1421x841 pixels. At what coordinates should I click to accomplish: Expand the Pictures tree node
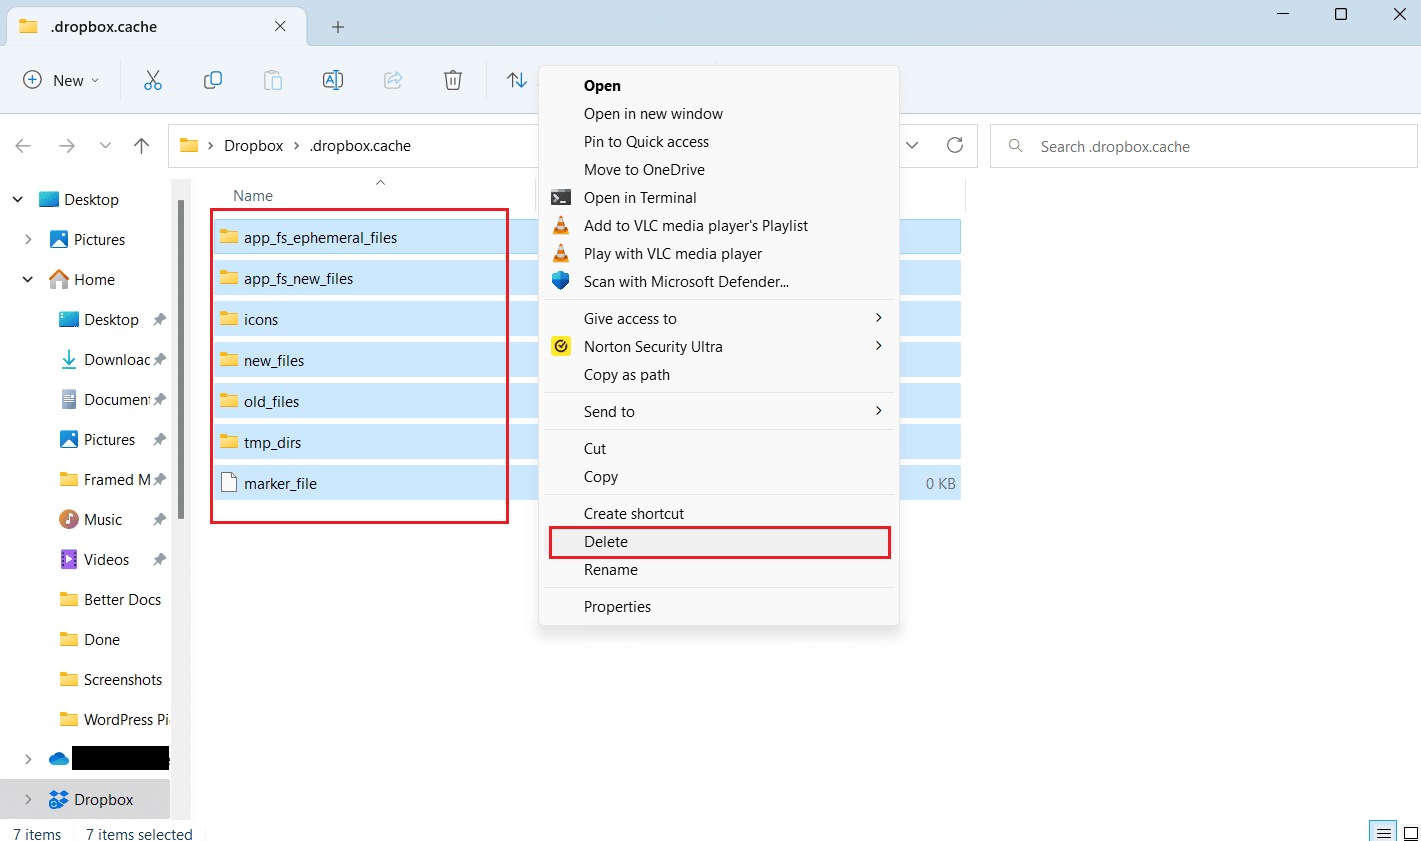pos(28,239)
